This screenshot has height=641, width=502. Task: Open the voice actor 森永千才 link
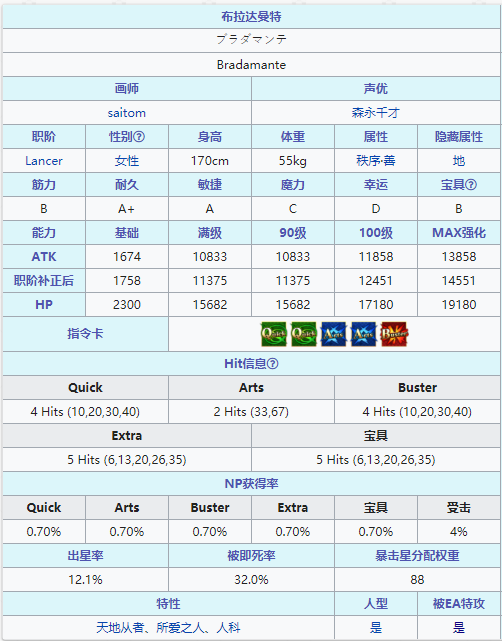coord(376,113)
